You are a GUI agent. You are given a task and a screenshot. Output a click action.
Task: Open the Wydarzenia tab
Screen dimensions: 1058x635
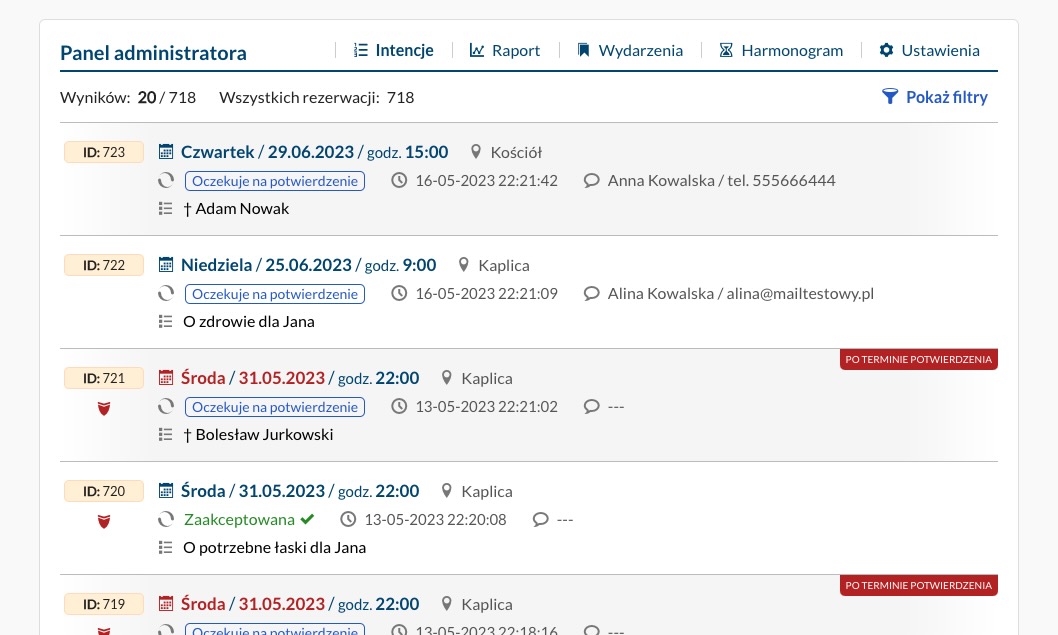[640, 49]
